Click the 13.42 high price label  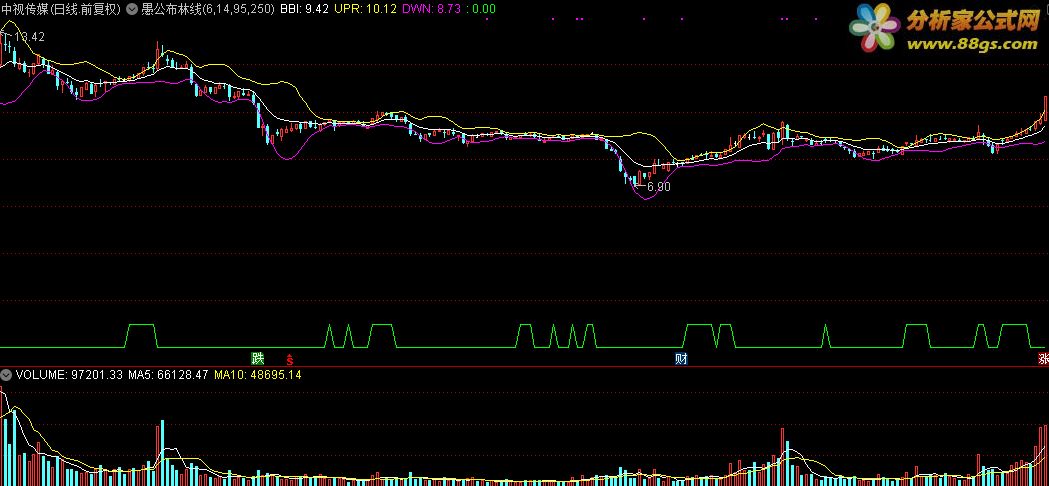(28, 37)
